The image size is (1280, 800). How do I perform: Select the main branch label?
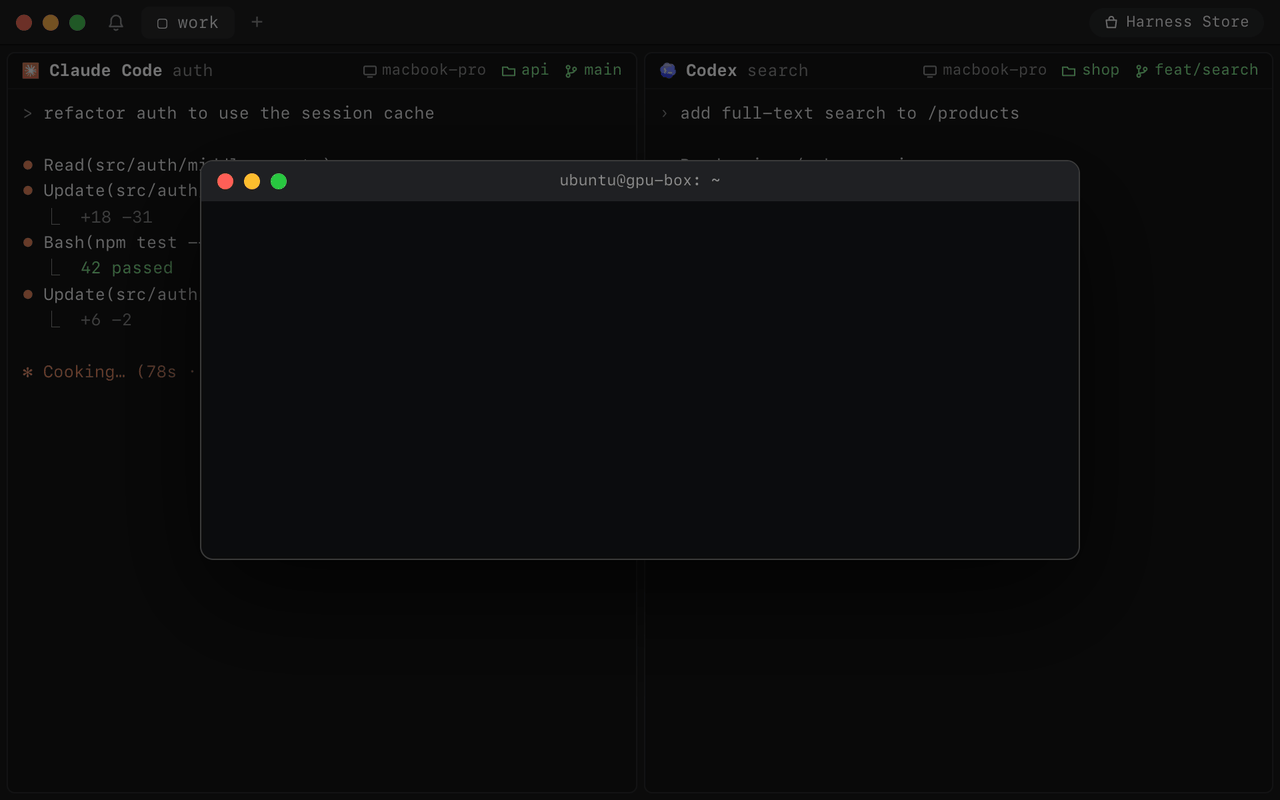click(593, 70)
